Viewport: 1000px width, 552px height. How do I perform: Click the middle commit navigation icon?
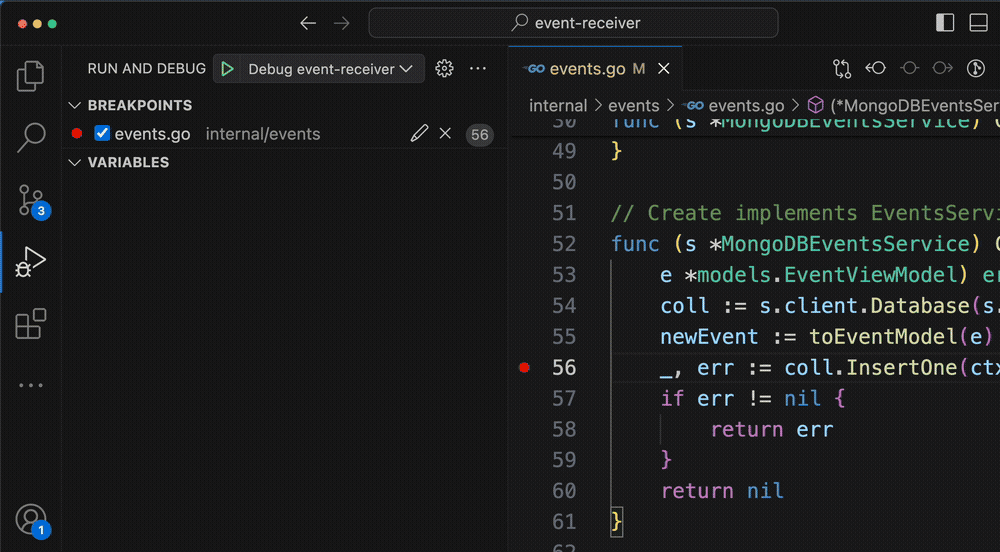(x=909, y=68)
